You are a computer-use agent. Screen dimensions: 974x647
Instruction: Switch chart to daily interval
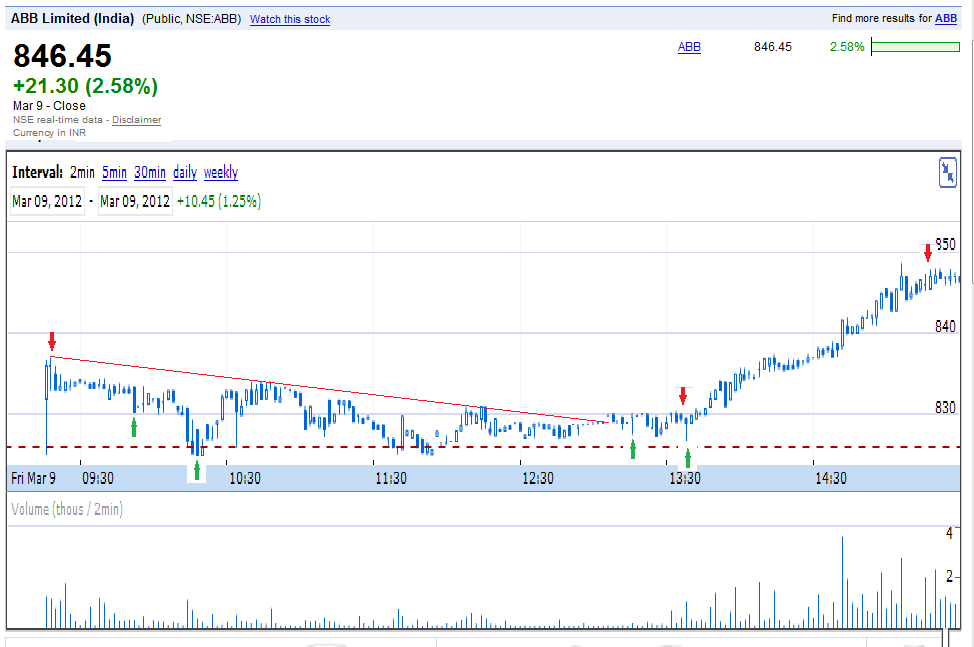[x=185, y=172]
